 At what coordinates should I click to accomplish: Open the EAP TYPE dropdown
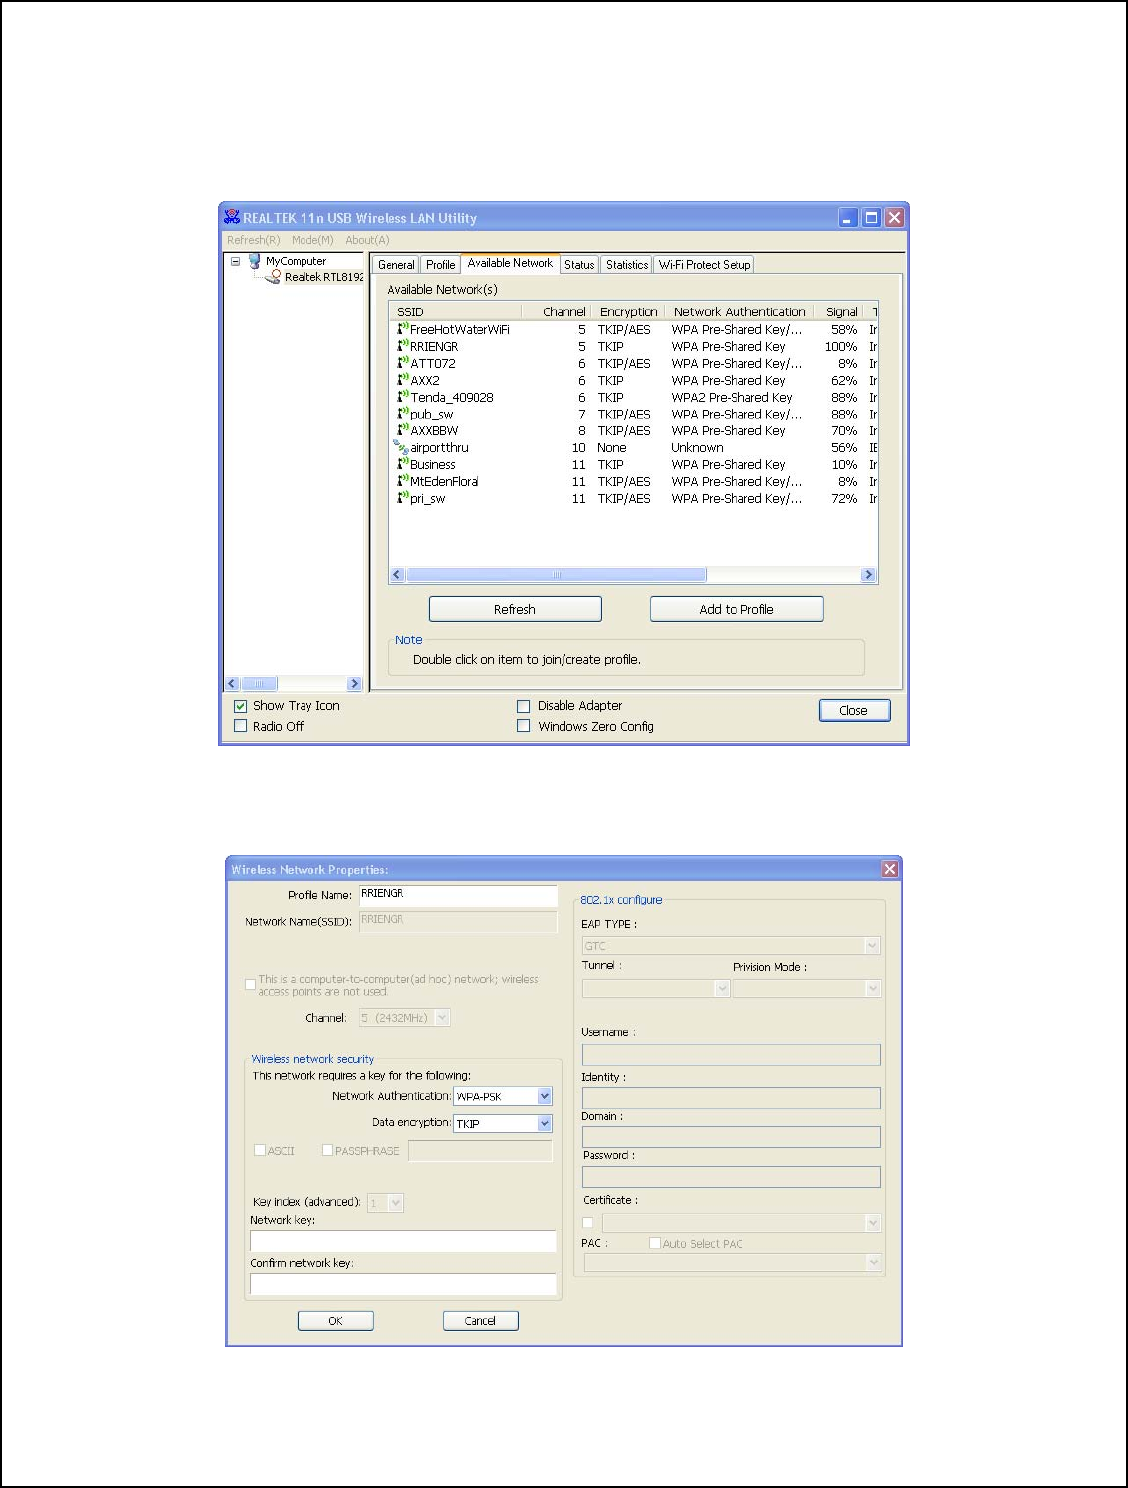click(873, 945)
